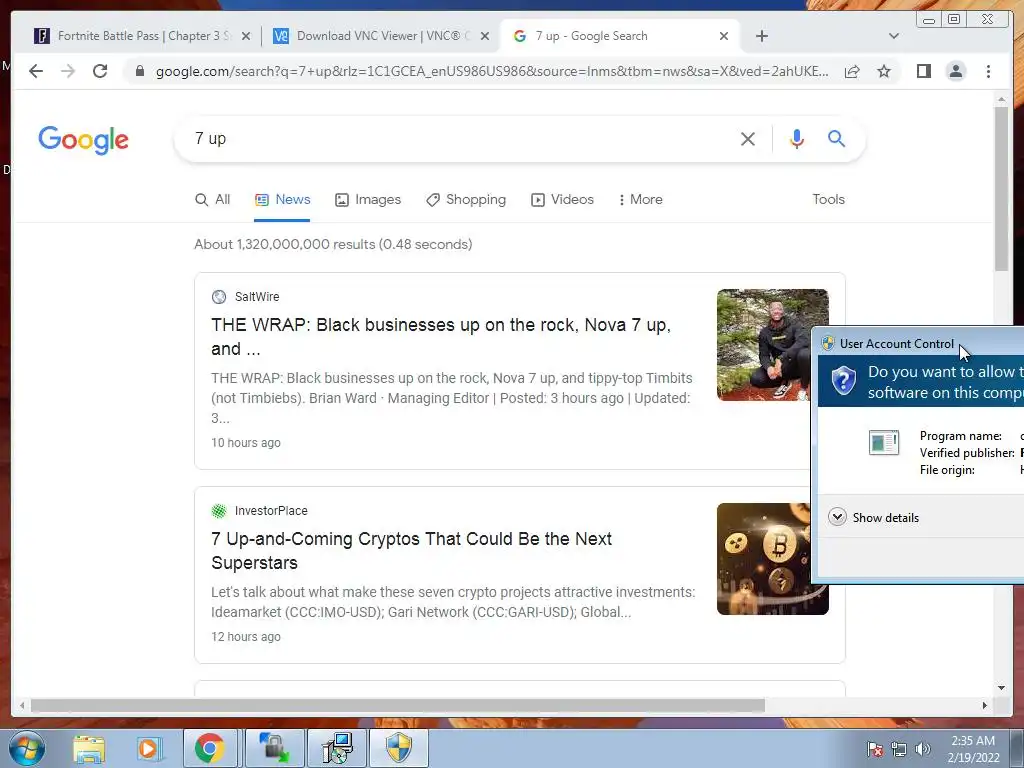Search by voice microphone icon
This screenshot has height=768, width=1024.
click(797, 138)
